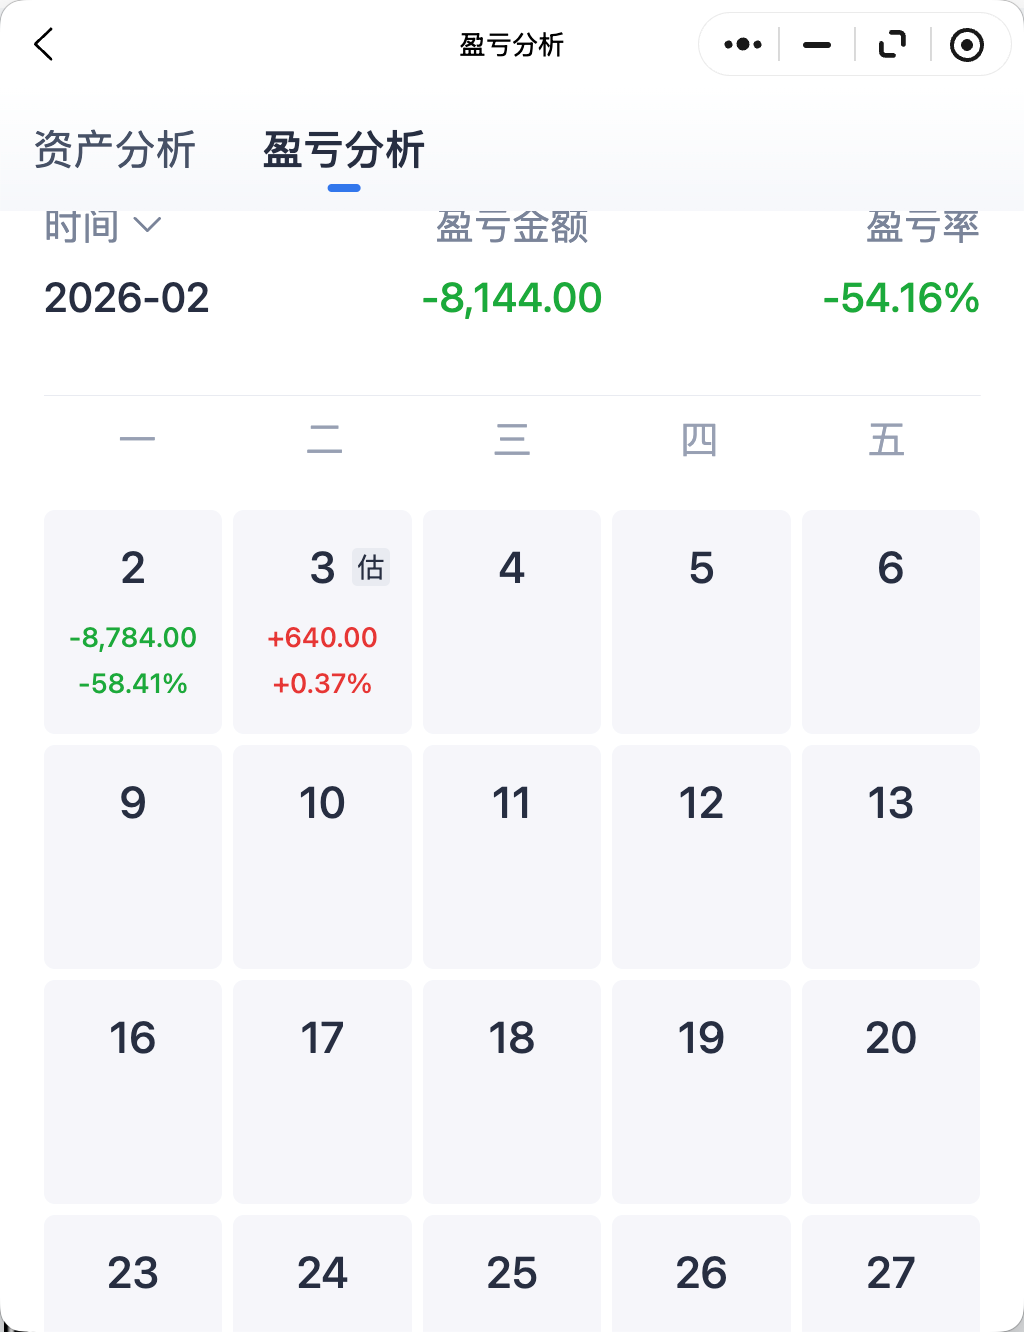Viewport: 1024px width, 1332px height.
Task: Click the 盈亏金额 column header
Action: coord(512,228)
